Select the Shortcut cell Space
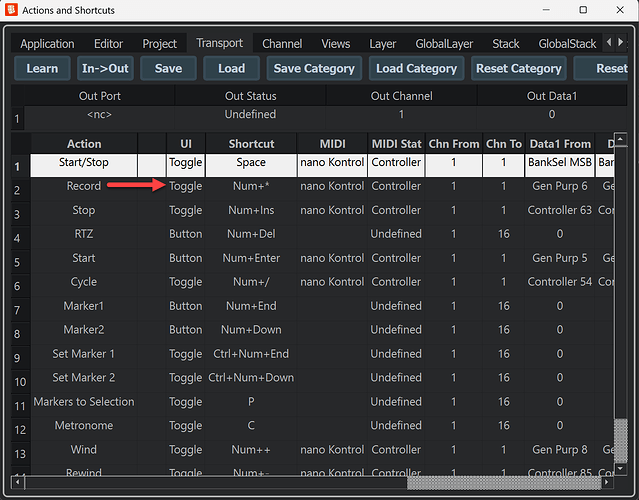Viewport: 639px width, 500px height. coord(251,163)
